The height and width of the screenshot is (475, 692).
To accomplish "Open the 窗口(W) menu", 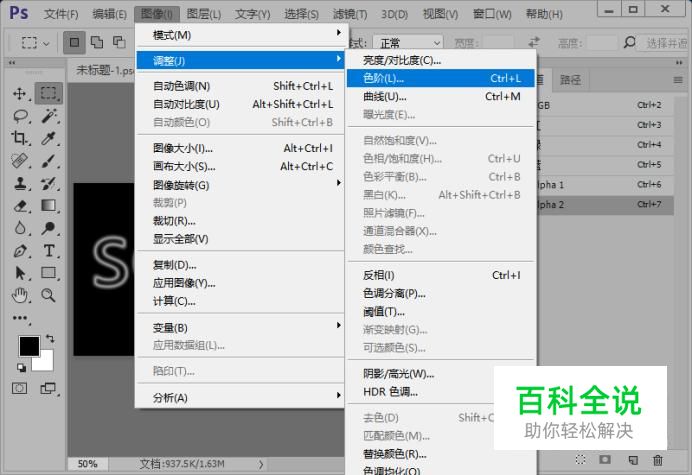I will click(492, 14).
